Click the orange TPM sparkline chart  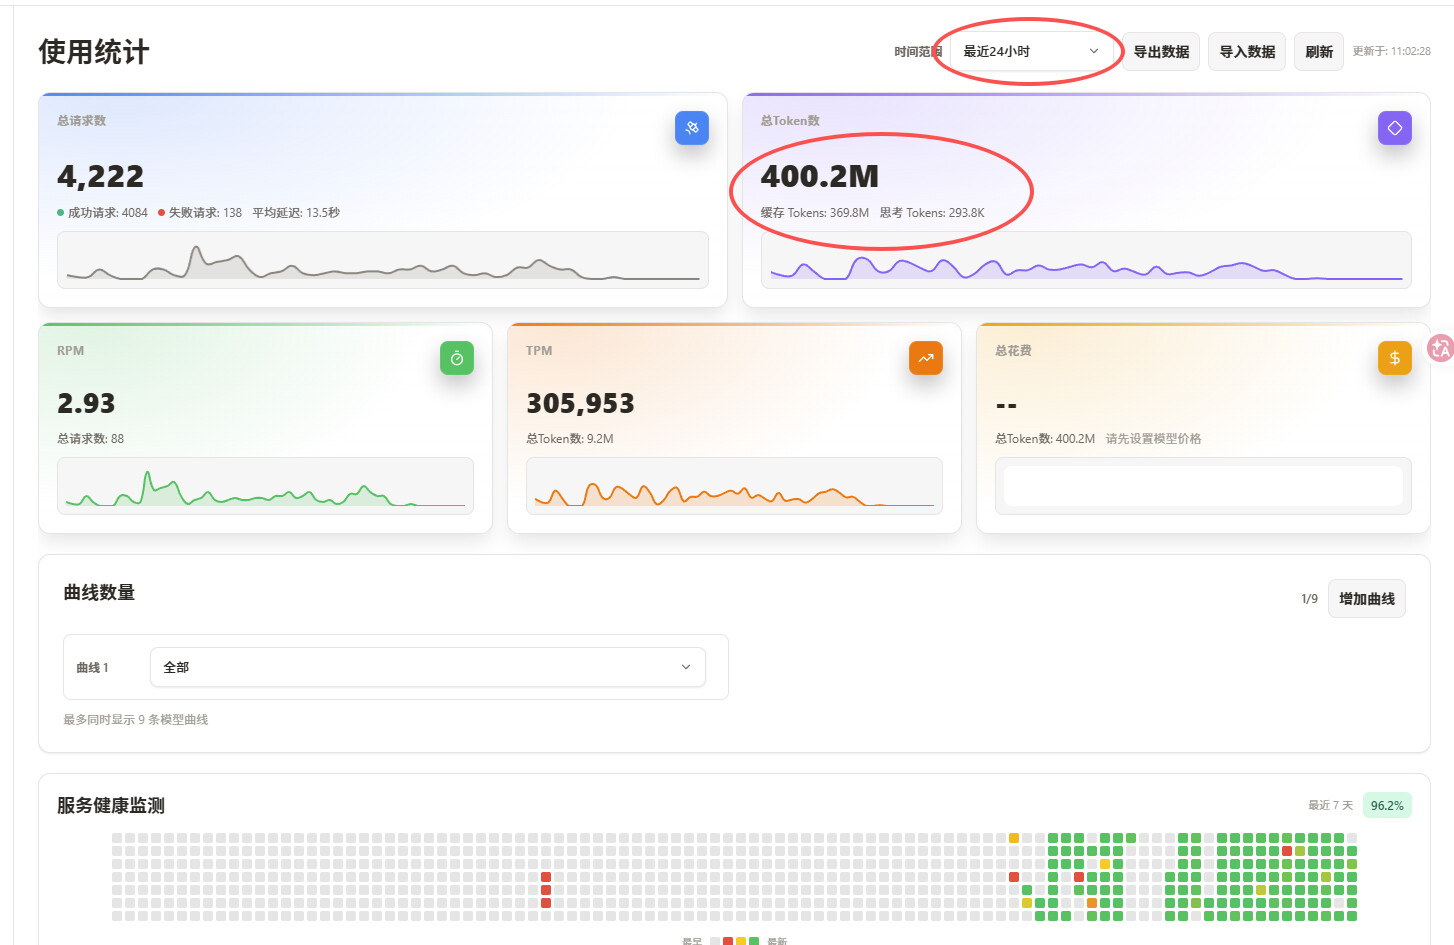(x=734, y=486)
